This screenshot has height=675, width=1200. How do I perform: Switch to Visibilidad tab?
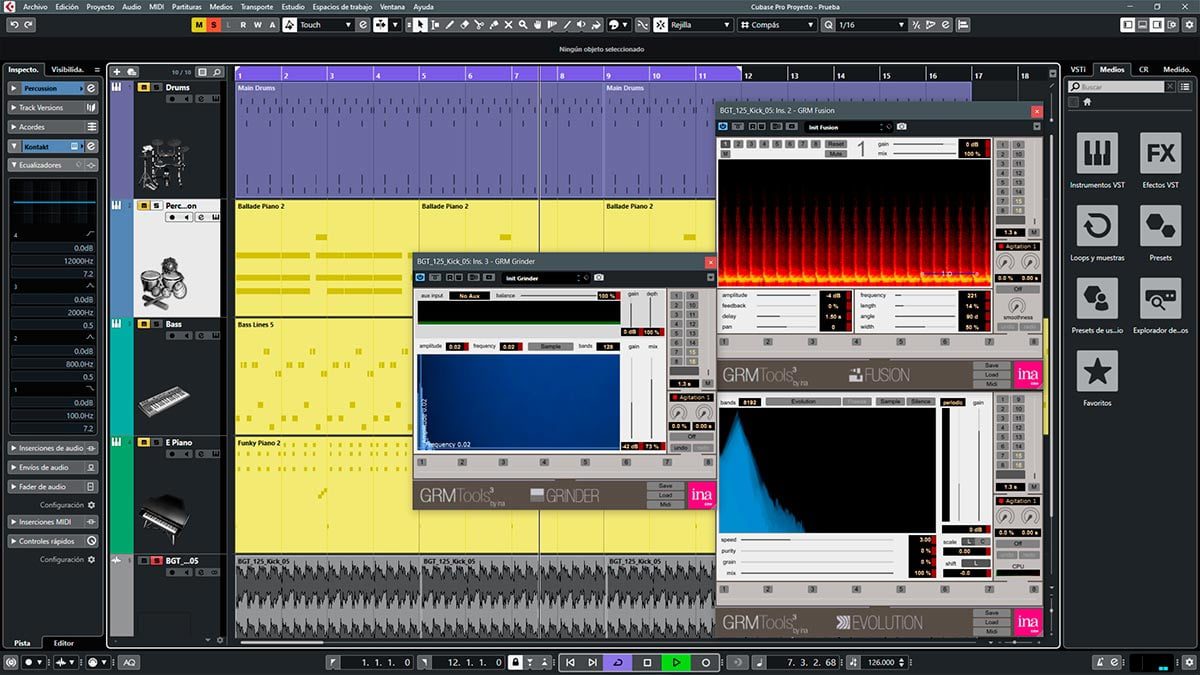[70, 69]
